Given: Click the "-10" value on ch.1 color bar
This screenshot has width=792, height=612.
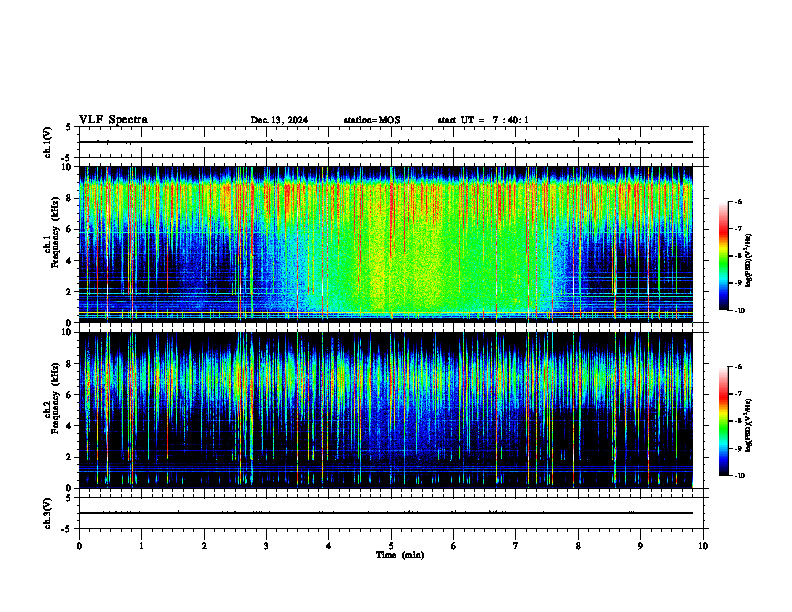Looking at the screenshot, I should (739, 310).
